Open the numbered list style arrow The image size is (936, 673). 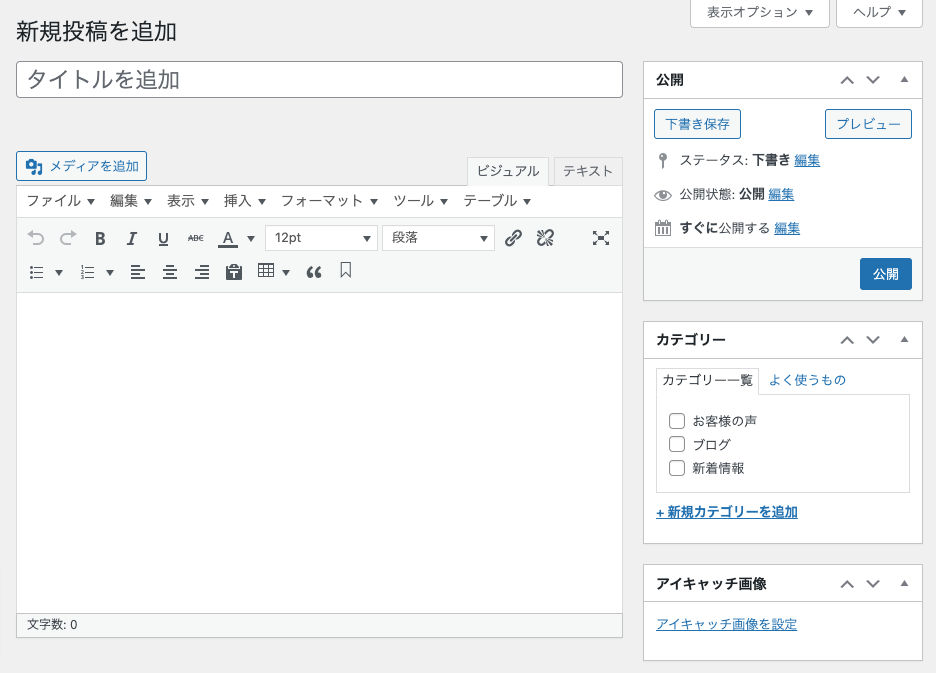click(110, 273)
